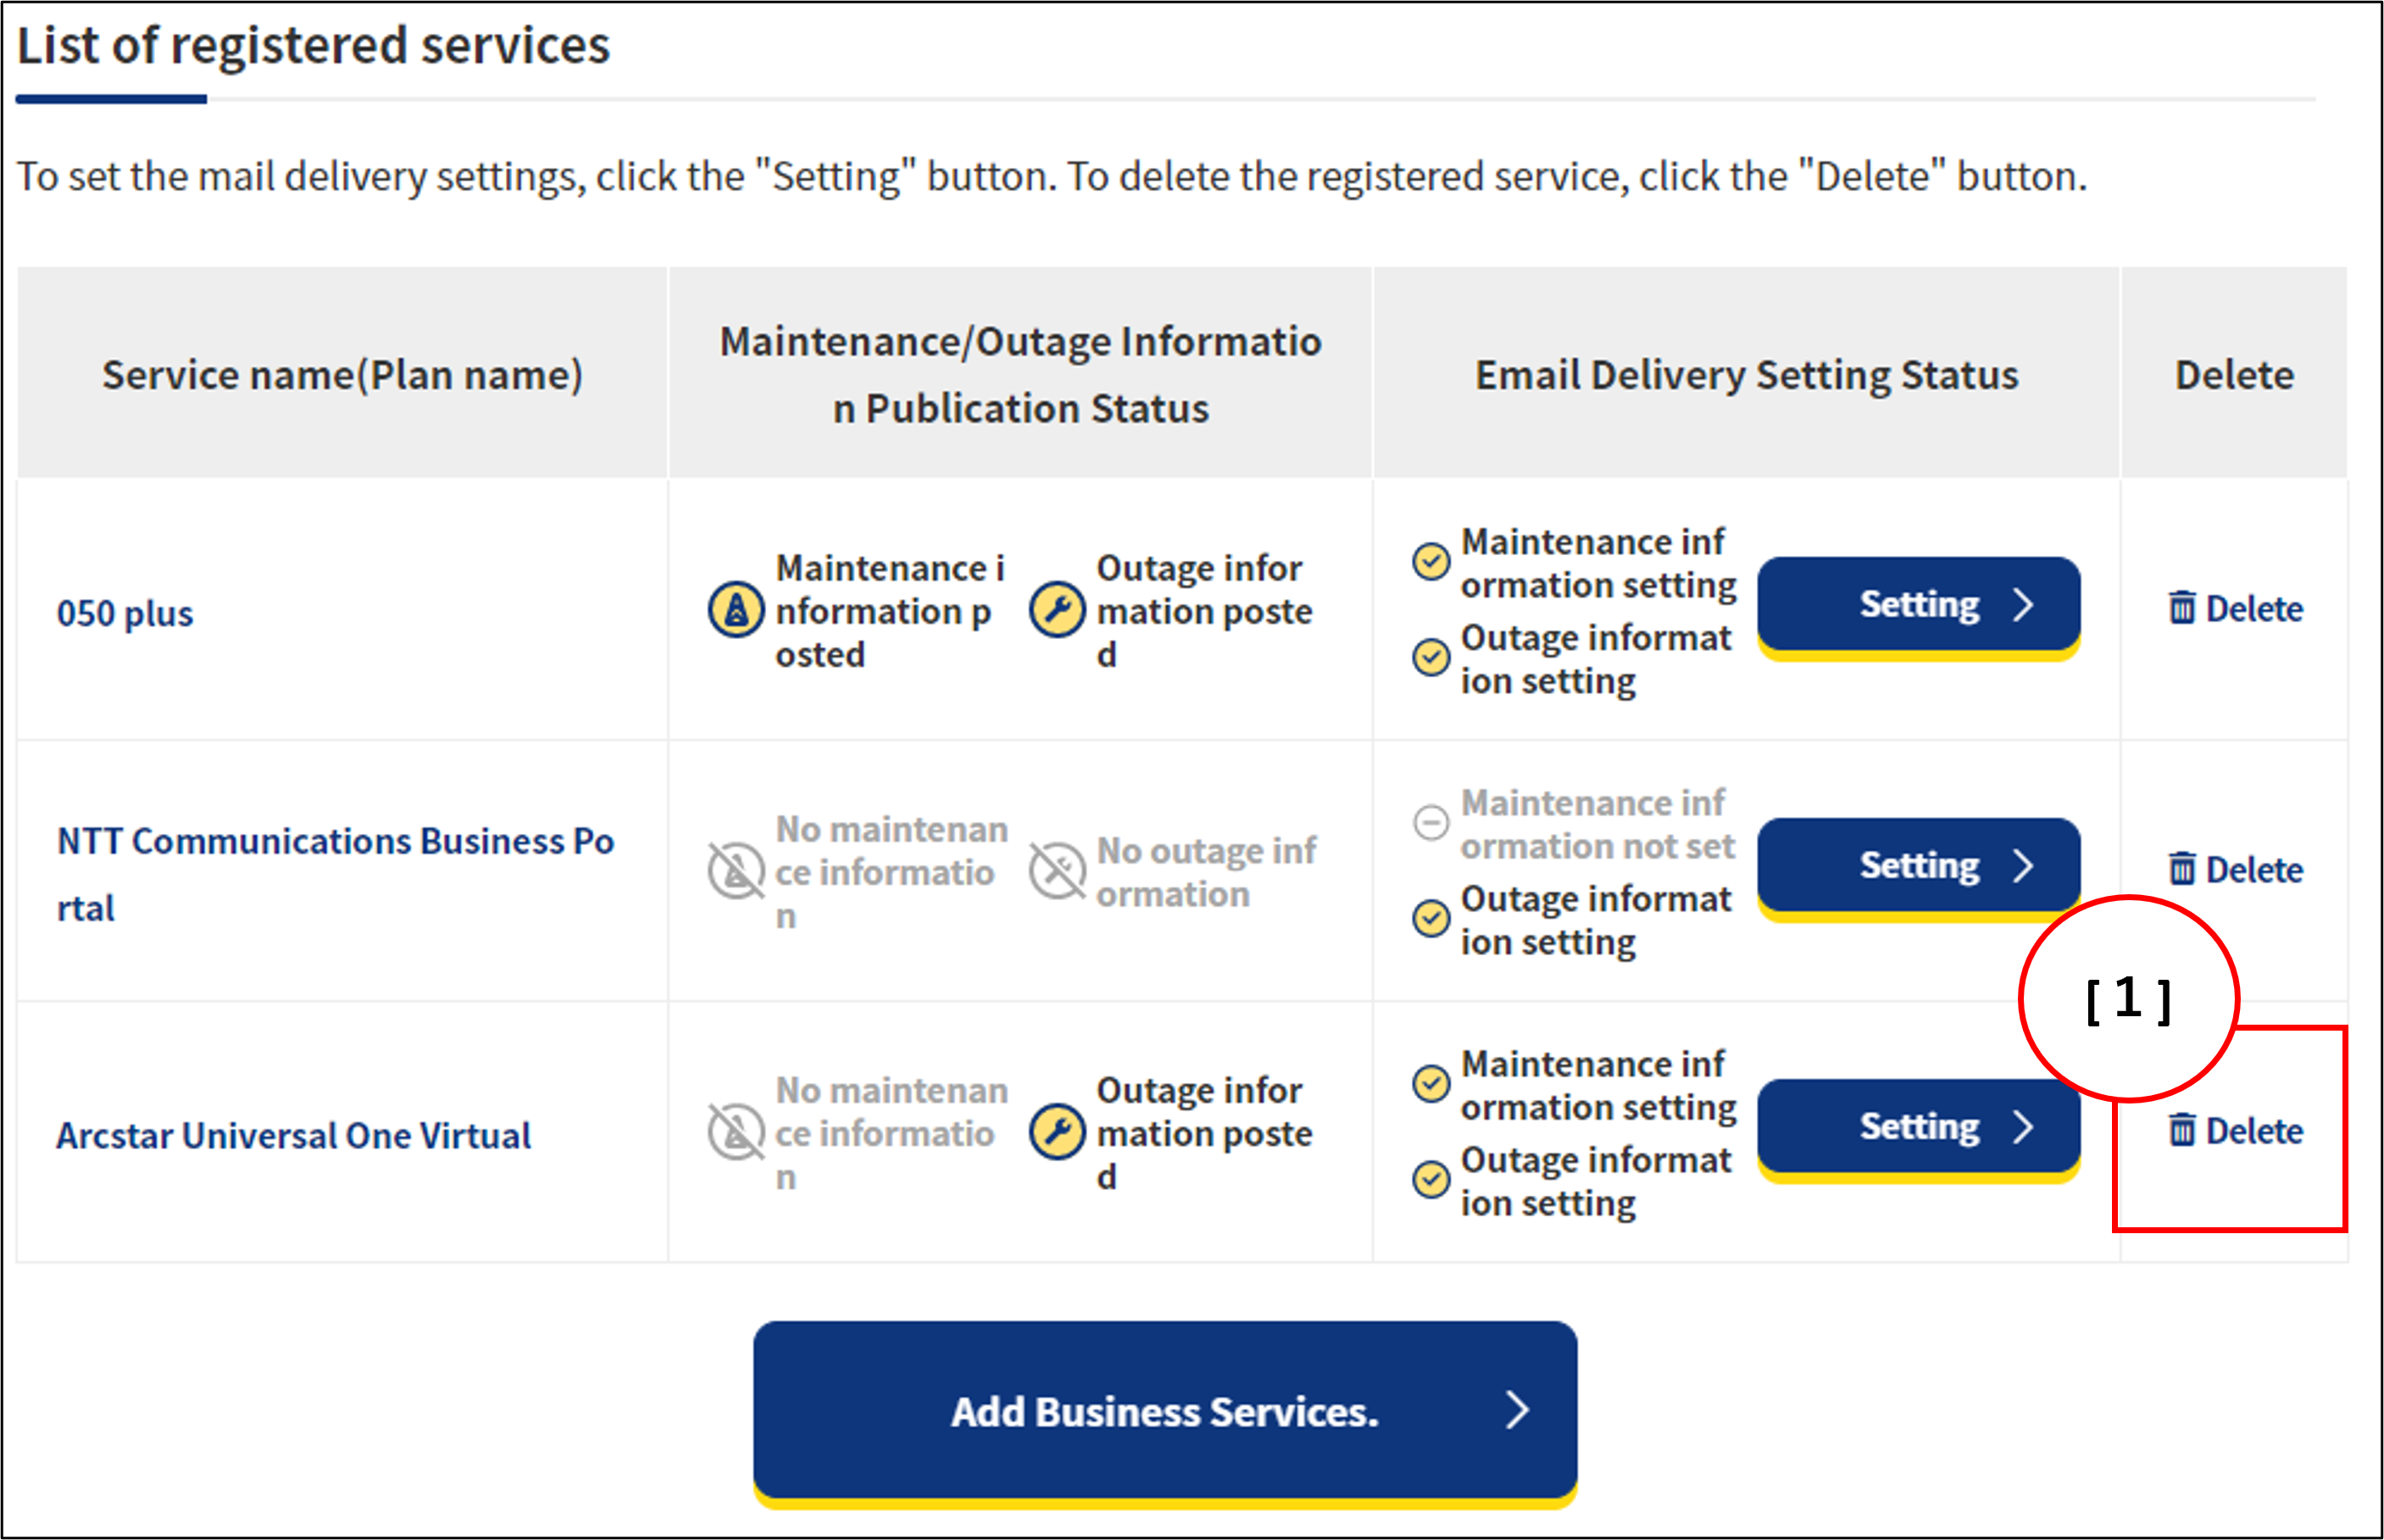Click Arcstar outage information setting checkmark
Viewport: 2384px width, 1540px height.
pos(1430,1179)
